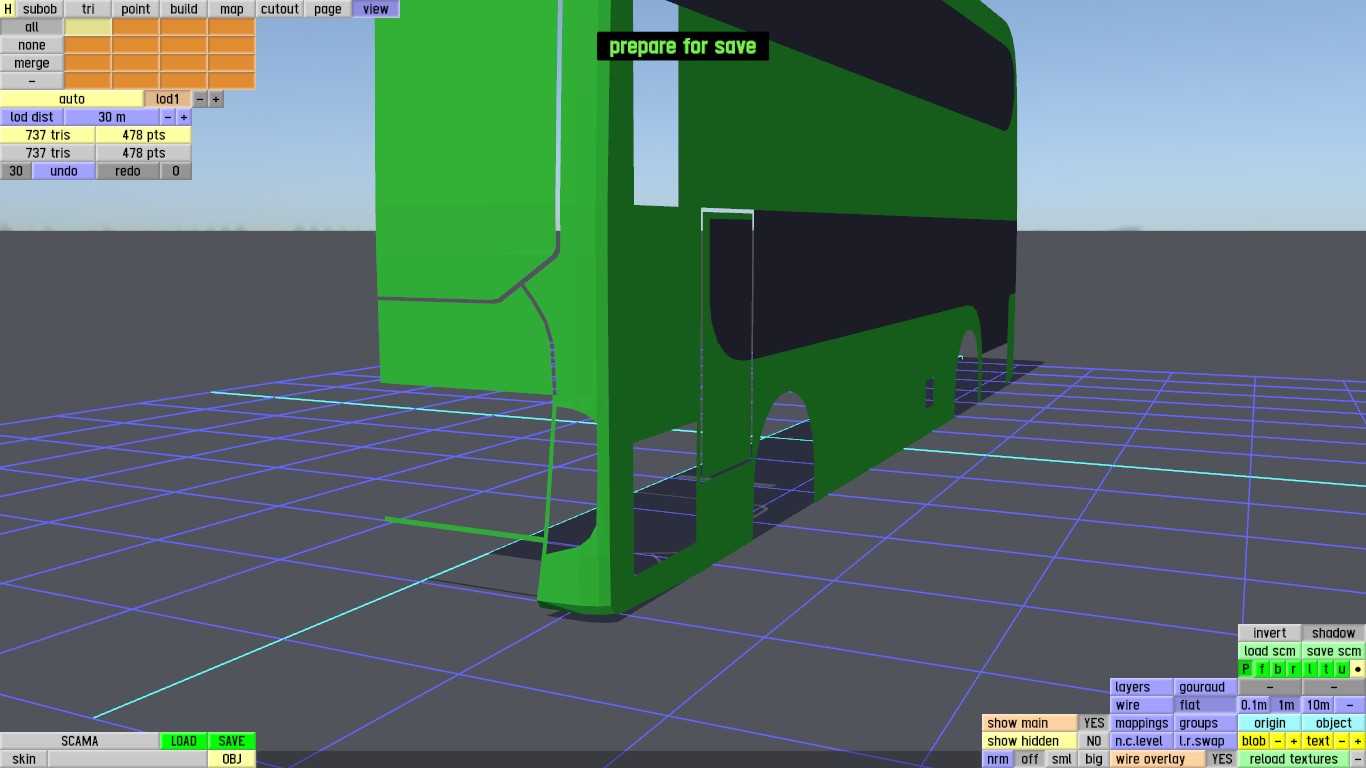1366x768 pixels.
Task: Switch to the f (front) view
Action: 1262,669
